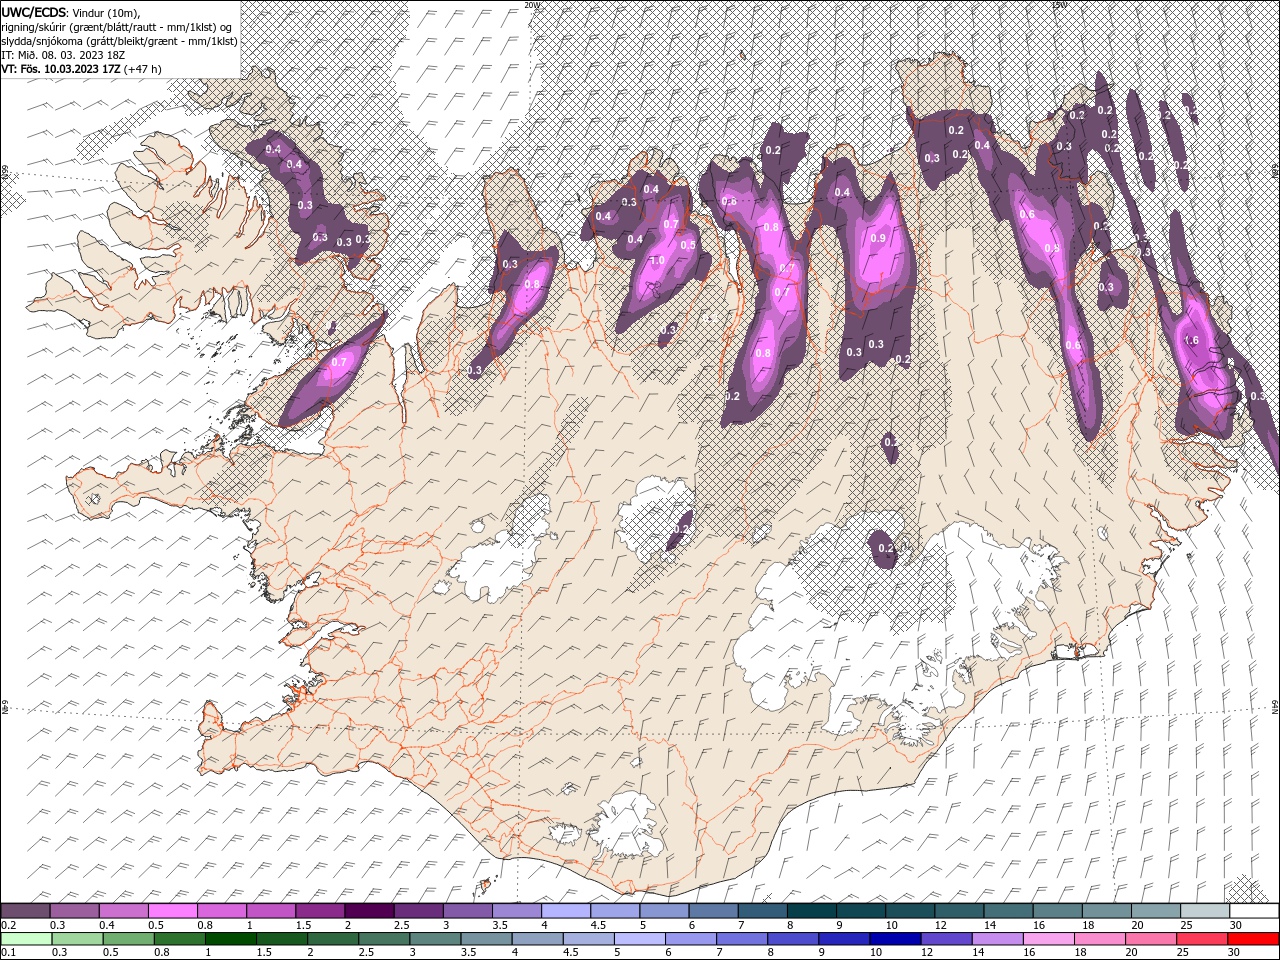Image resolution: width=1280 pixels, height=960 pixels.
Task: Click the dark teal 8 snow legend swatch
Action: point(810,911)
